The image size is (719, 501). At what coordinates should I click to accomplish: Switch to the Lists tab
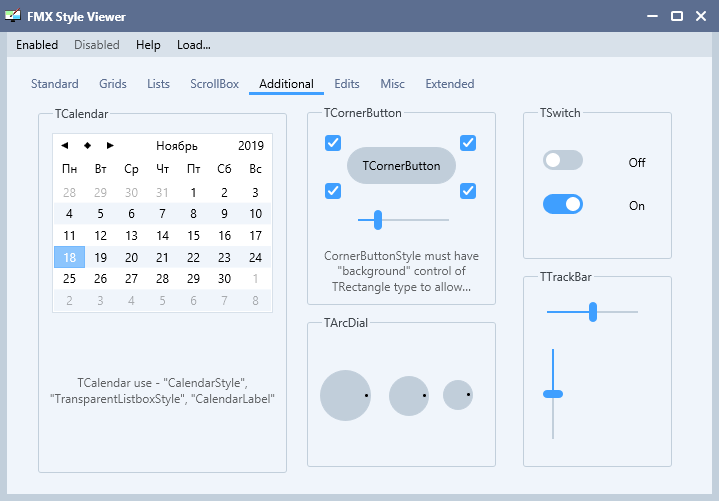[x=158, y=84]
